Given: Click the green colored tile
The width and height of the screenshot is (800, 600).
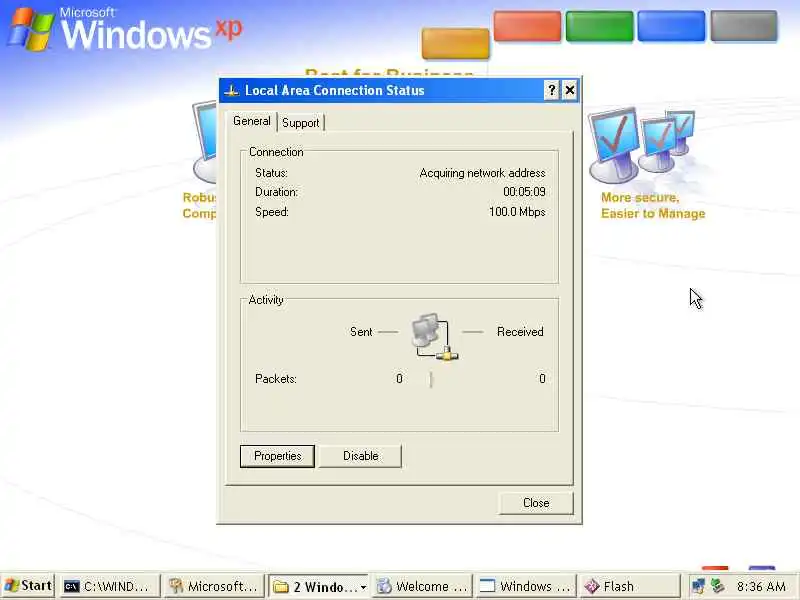Looking at the screenshot, I should 599,26.
